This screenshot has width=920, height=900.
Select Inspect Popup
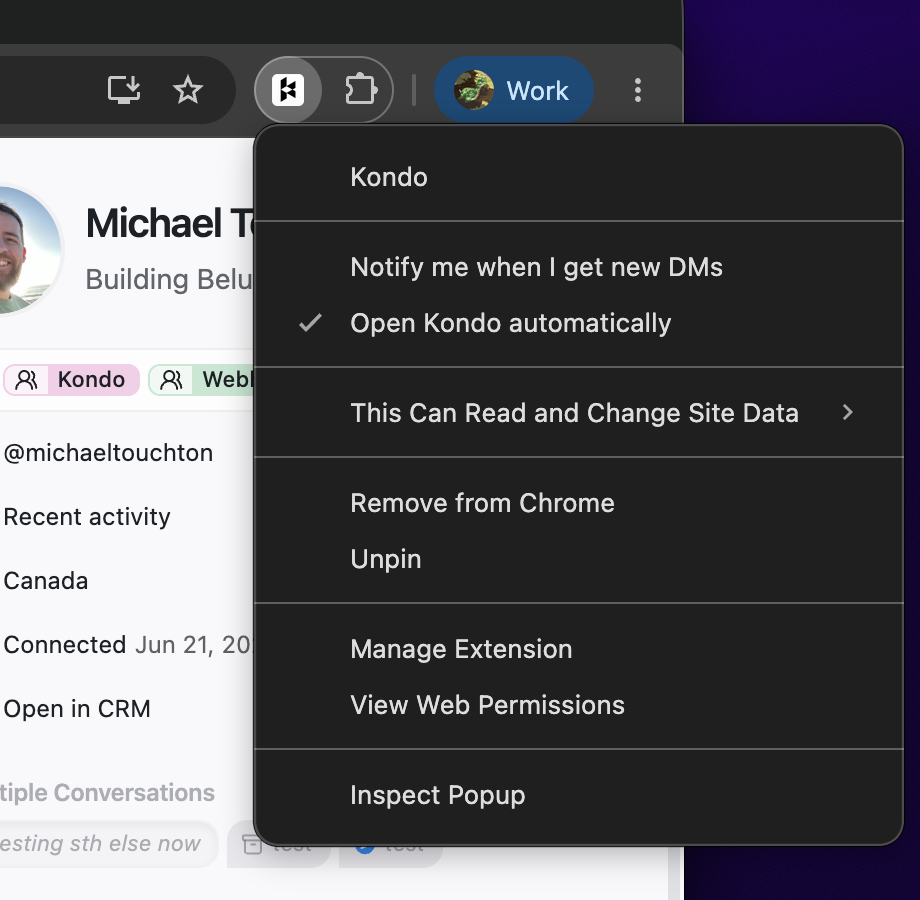point(579,795)
